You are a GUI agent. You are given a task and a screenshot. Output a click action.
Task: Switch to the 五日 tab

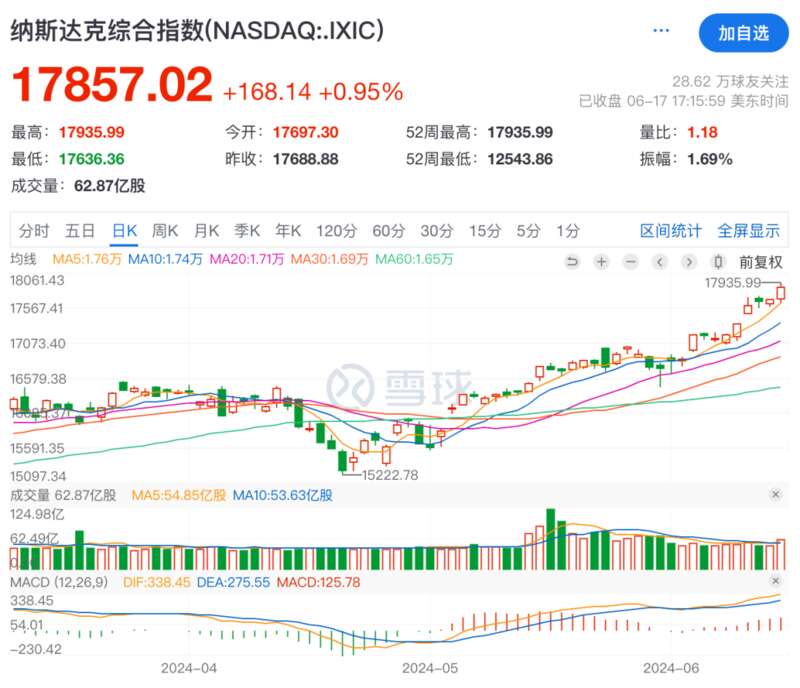(80, 231)
